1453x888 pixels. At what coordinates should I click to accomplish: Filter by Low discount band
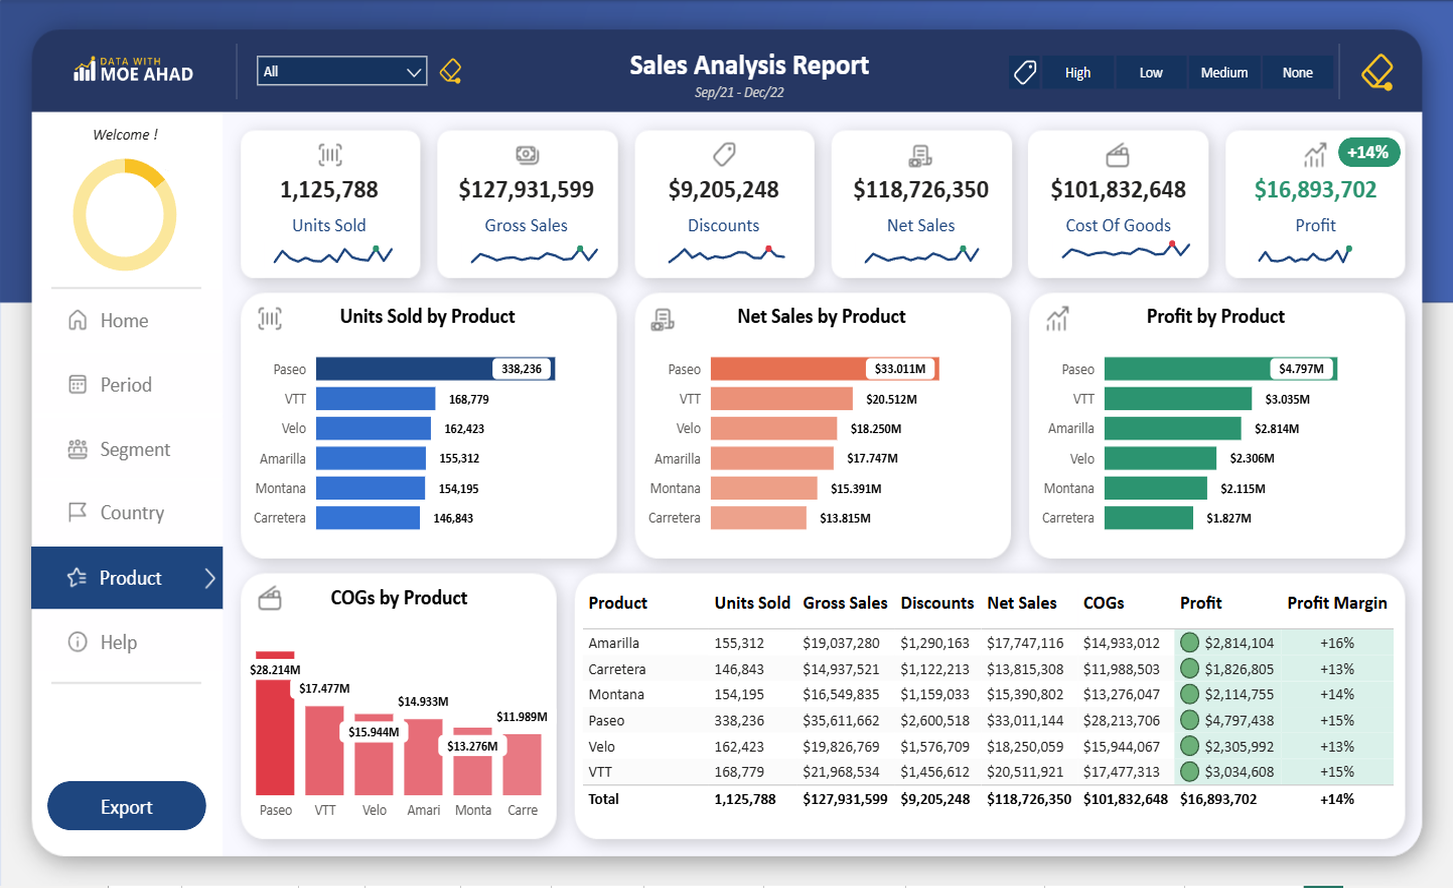click(x=1151, y=72)
